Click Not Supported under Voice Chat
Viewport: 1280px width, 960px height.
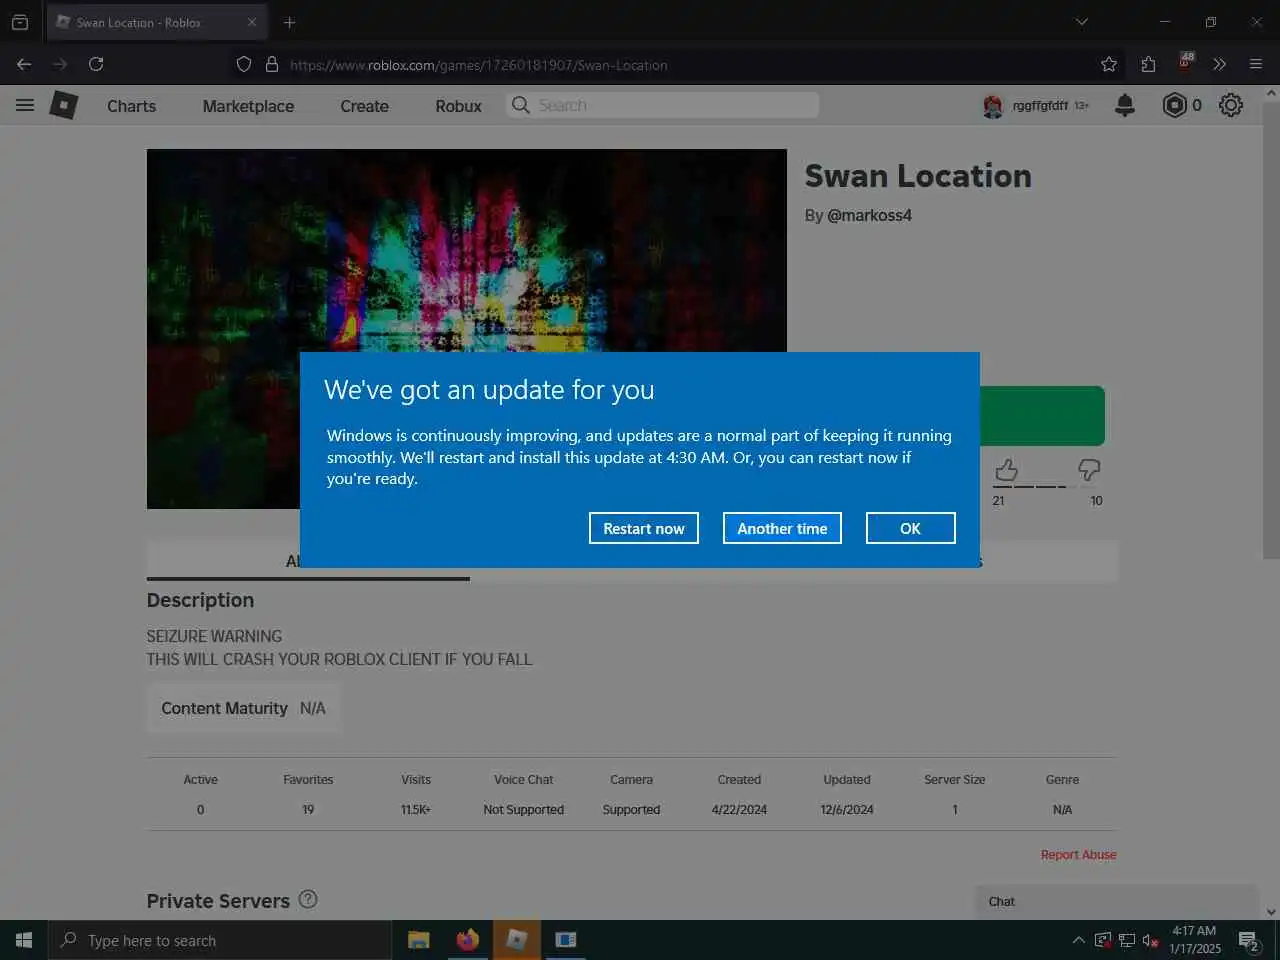tap(523, 810)
